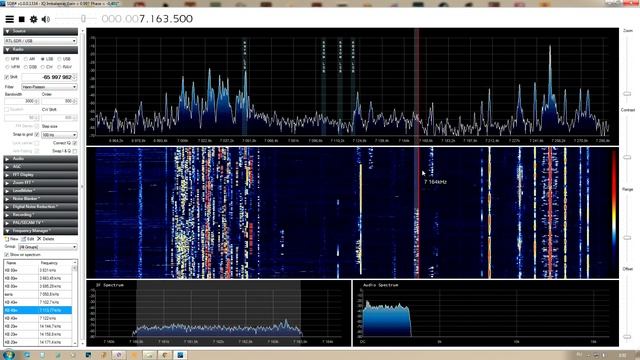Toggle the Swap I & Q checkbox
The width and height of the screenshot is (640, 360).
pos(75,151)
